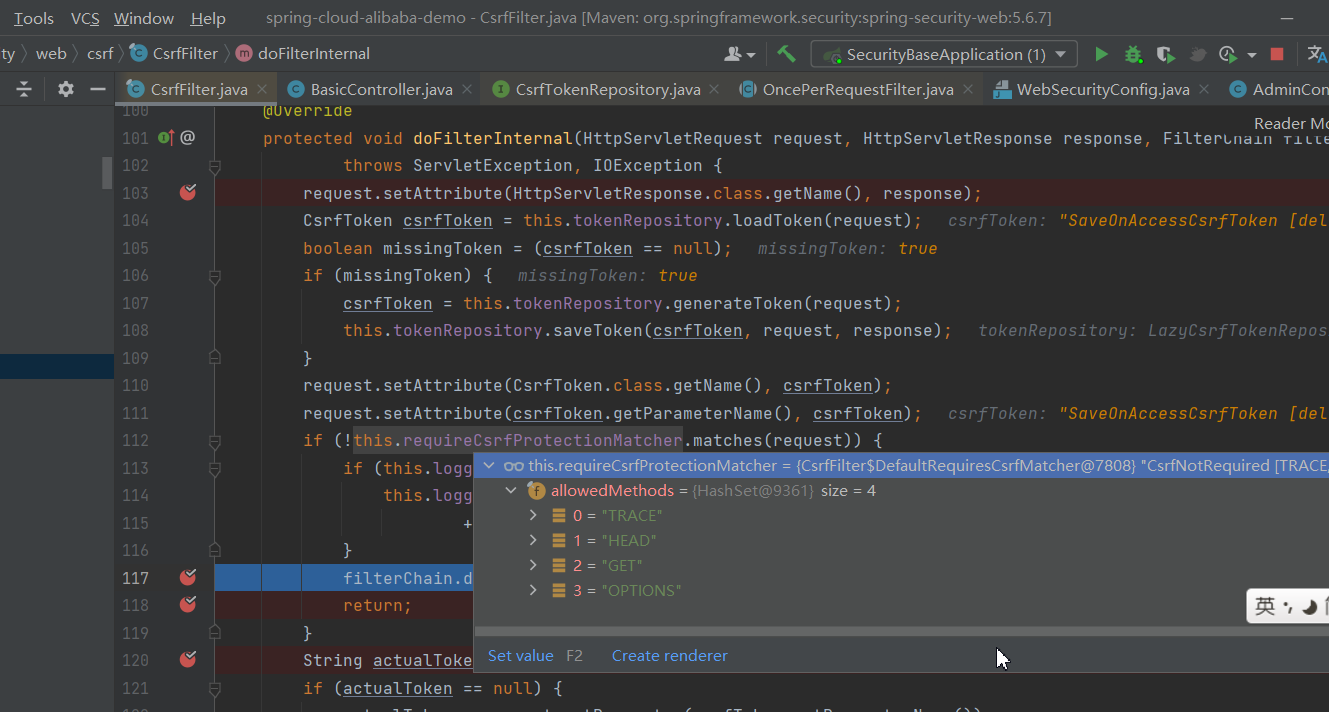The height and width of the screenshot is (712, 1329).
Task: Click the Set value link
Action: coord(521,655)
